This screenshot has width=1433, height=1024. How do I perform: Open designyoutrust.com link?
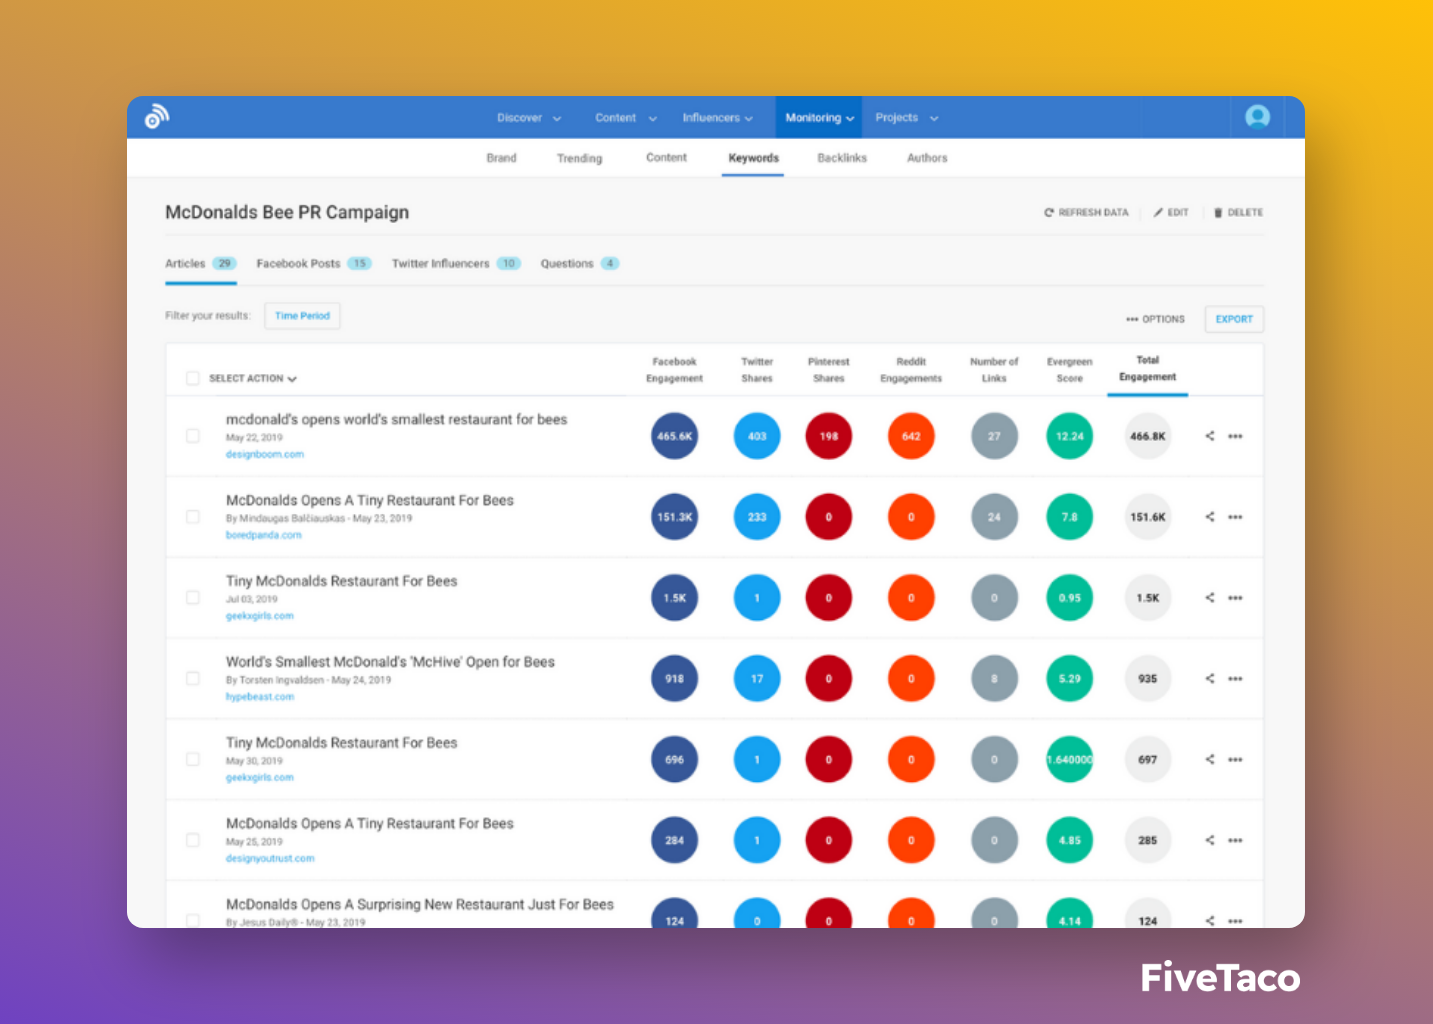(x=270, y=858)
